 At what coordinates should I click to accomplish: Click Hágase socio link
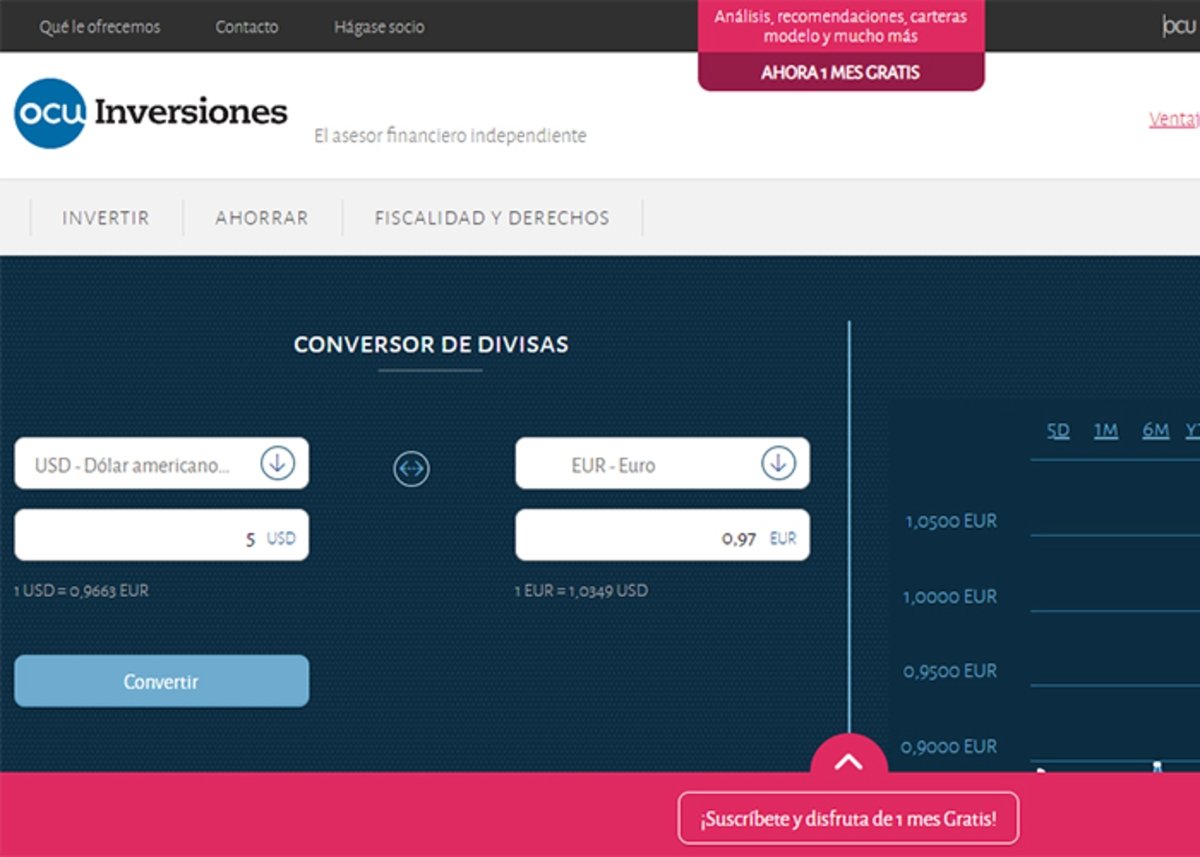379,27
